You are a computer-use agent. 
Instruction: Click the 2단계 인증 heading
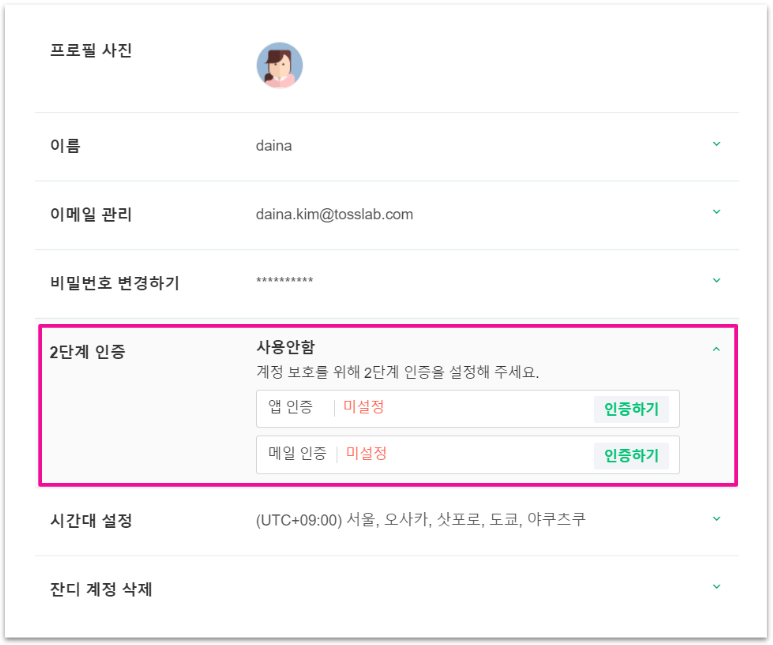tap(88, 351)
